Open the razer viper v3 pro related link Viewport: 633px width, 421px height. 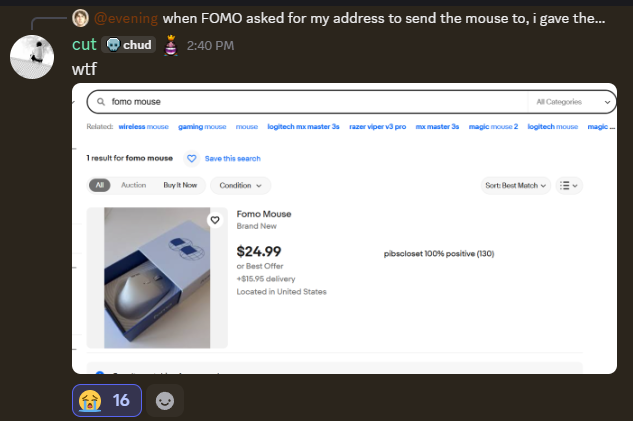378,127
